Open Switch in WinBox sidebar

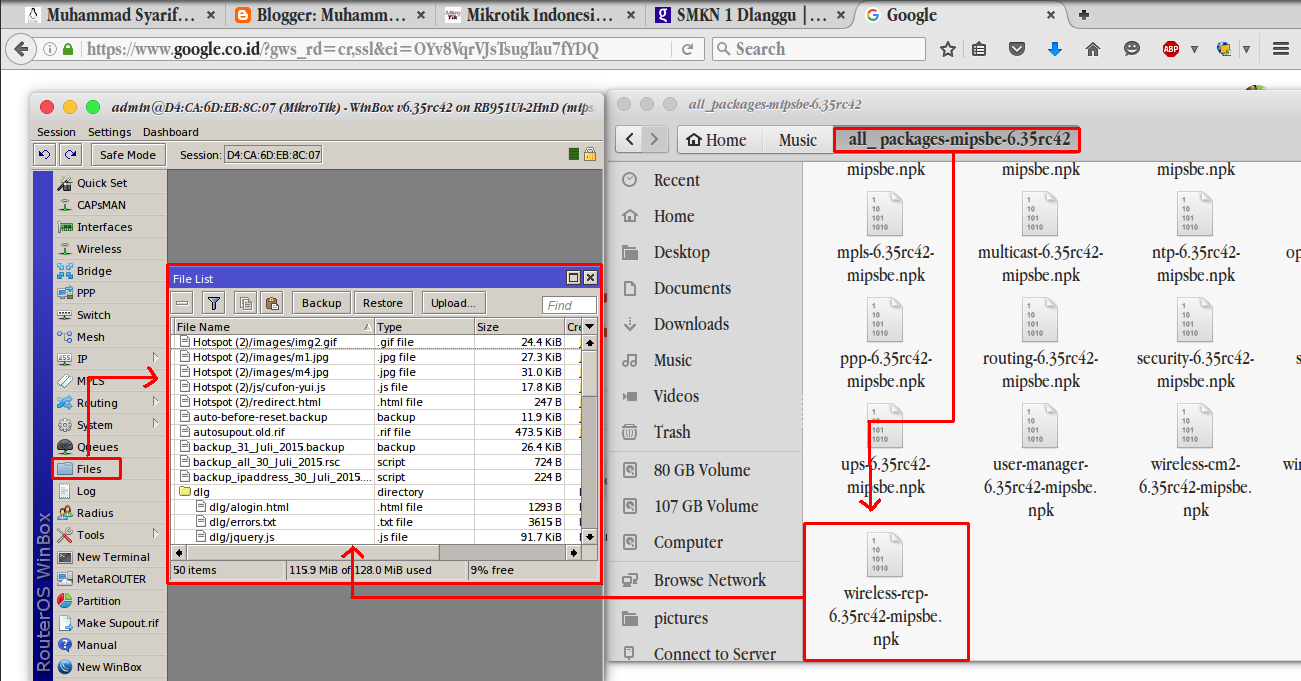(x=94, y=315)
